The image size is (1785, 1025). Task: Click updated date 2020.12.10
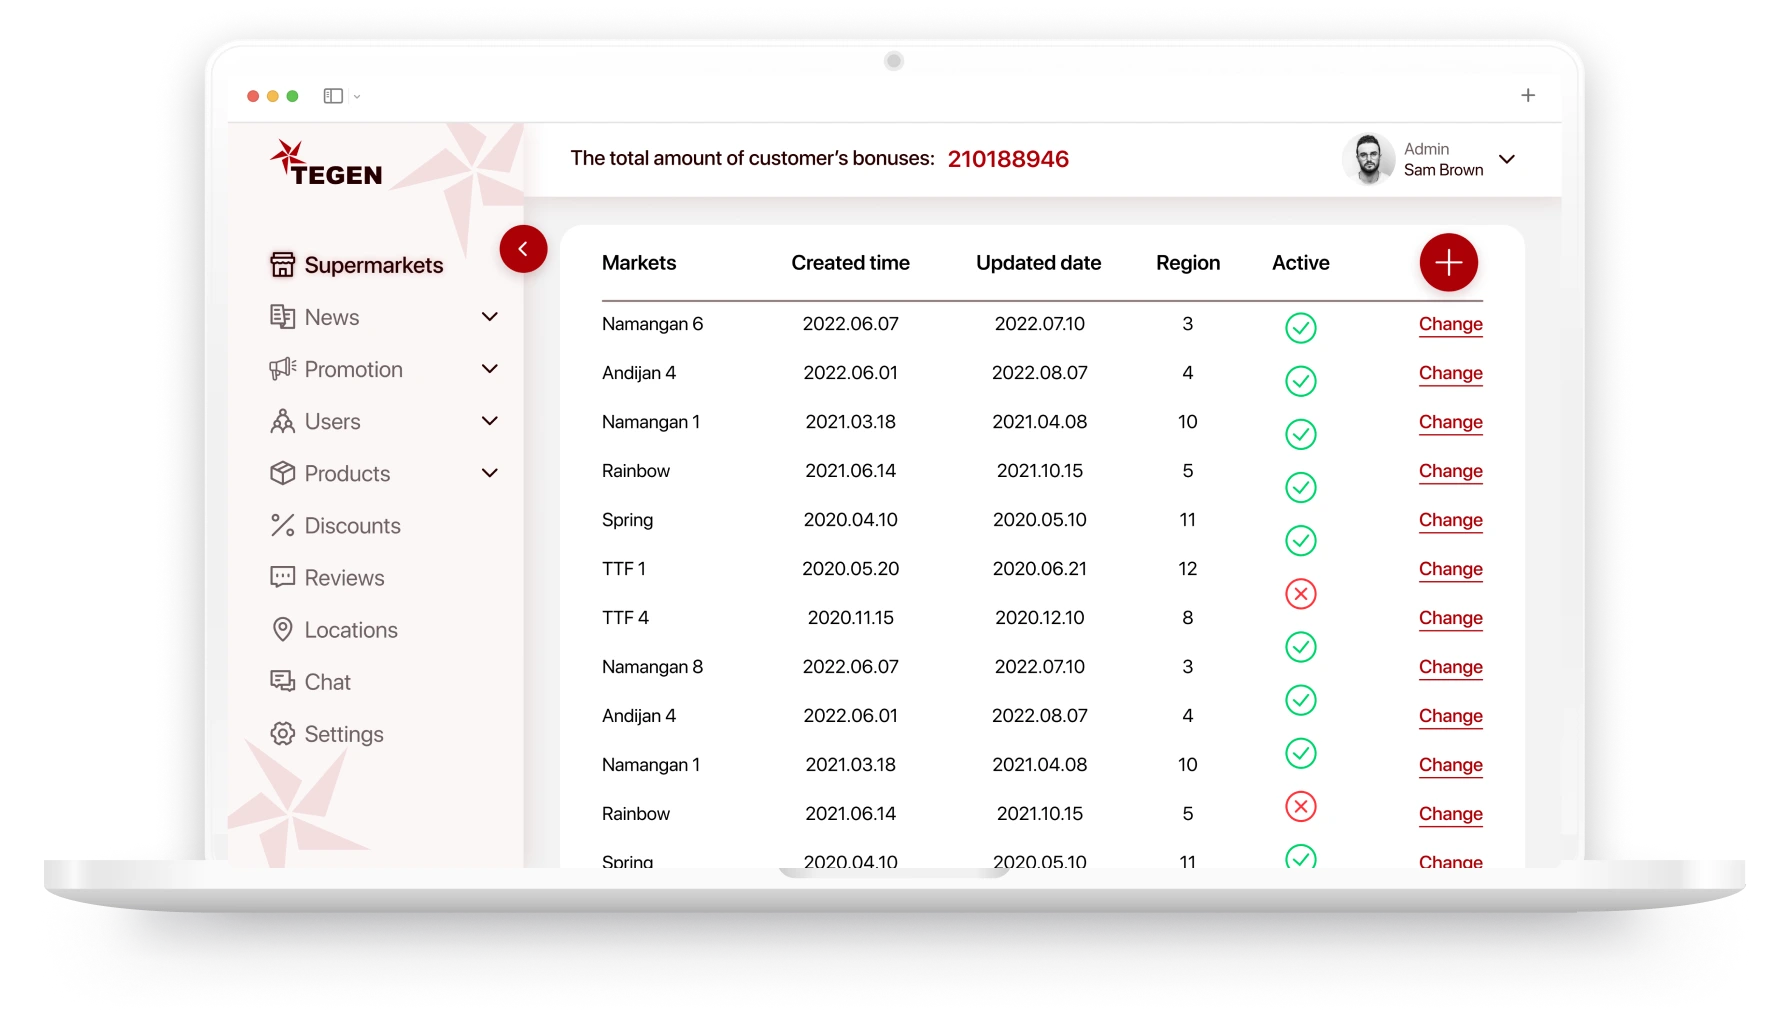pos(1039,618)
